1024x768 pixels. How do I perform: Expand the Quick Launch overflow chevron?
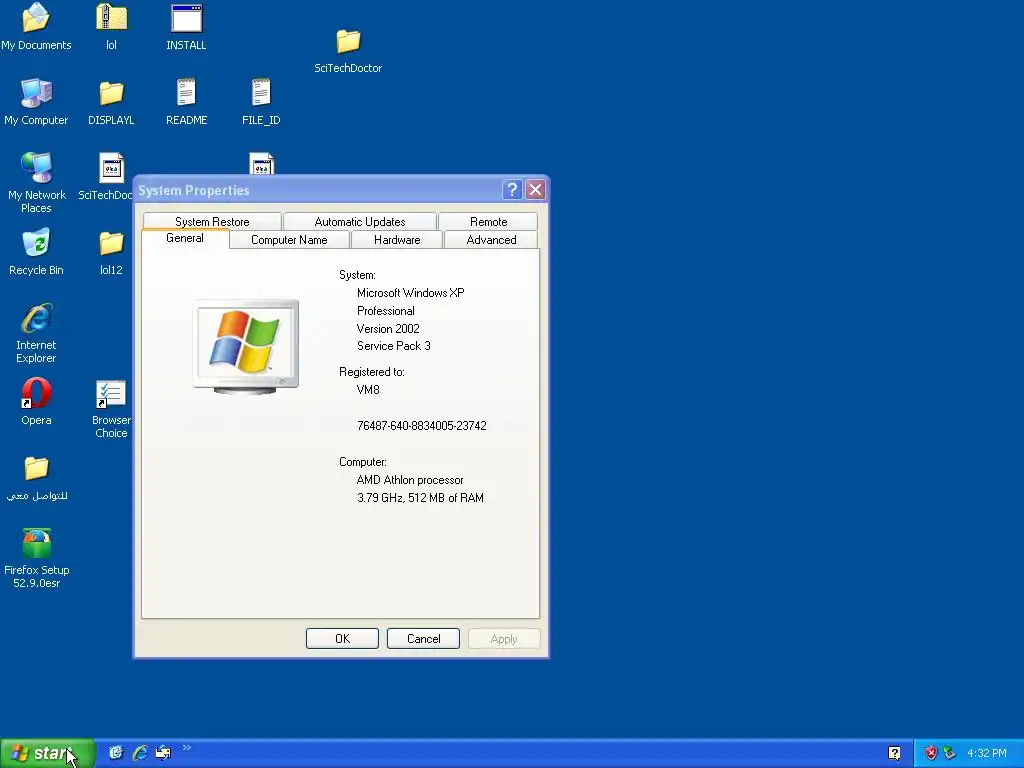click(x=187, y=748)
